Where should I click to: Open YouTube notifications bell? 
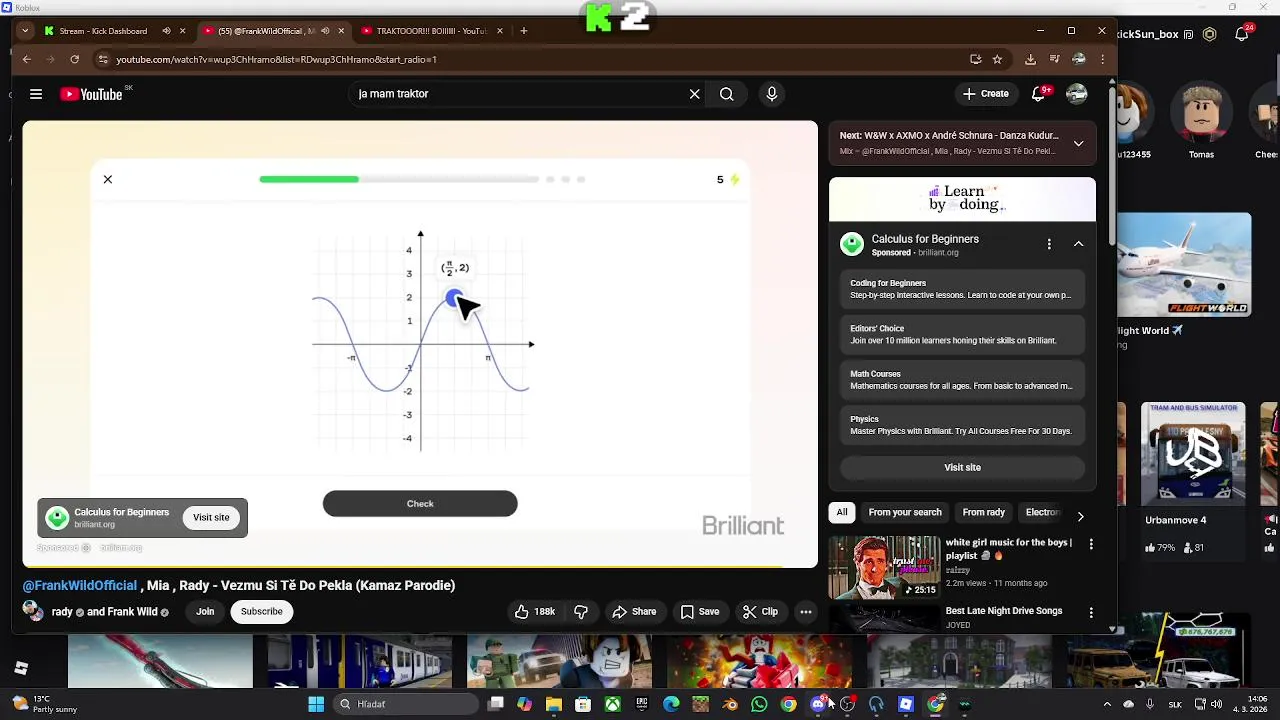(x=1039, y=94)
